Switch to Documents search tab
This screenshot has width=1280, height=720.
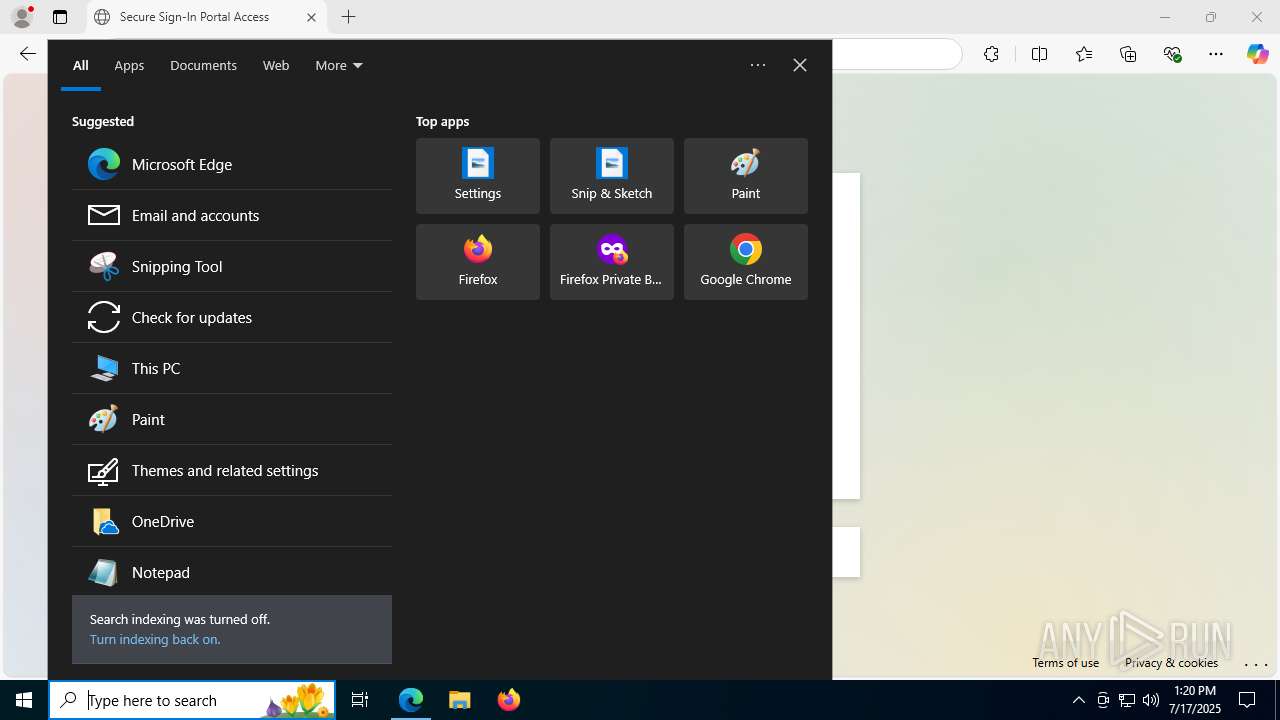(203, 65)
